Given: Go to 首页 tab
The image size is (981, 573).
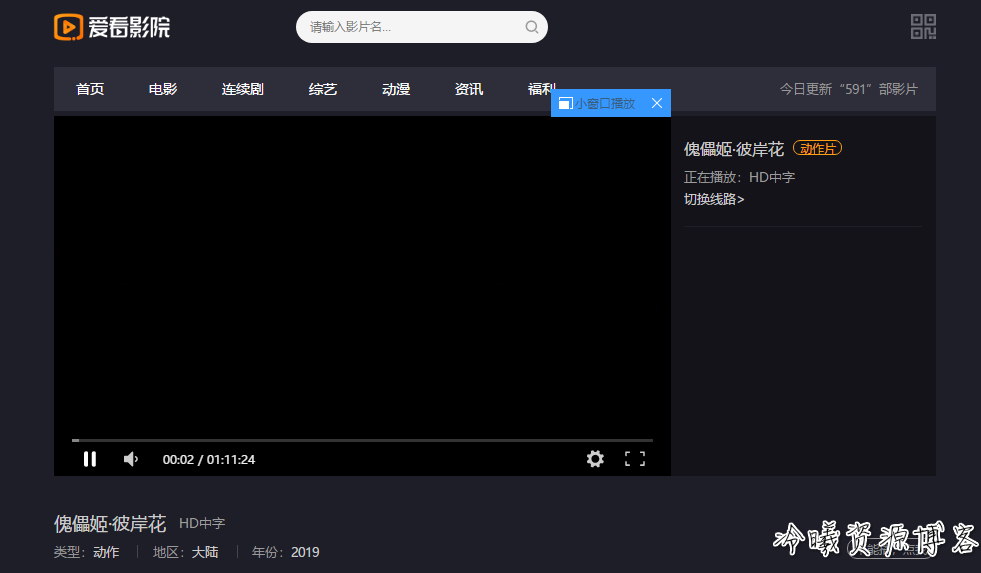Looking at the screenshot, I should pos(90,89).
